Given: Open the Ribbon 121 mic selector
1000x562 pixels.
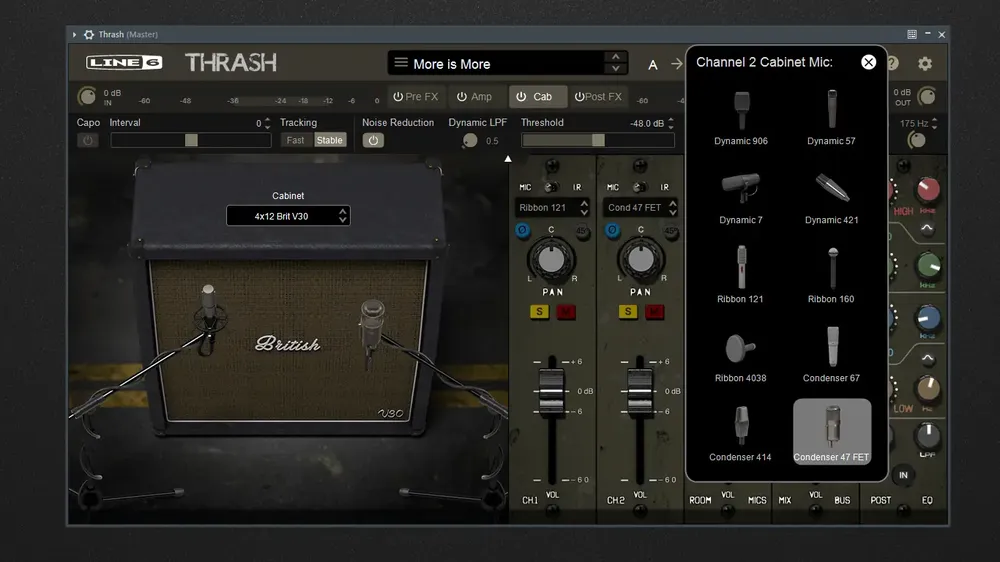Looking at the screenshot, I should (552, 207).
